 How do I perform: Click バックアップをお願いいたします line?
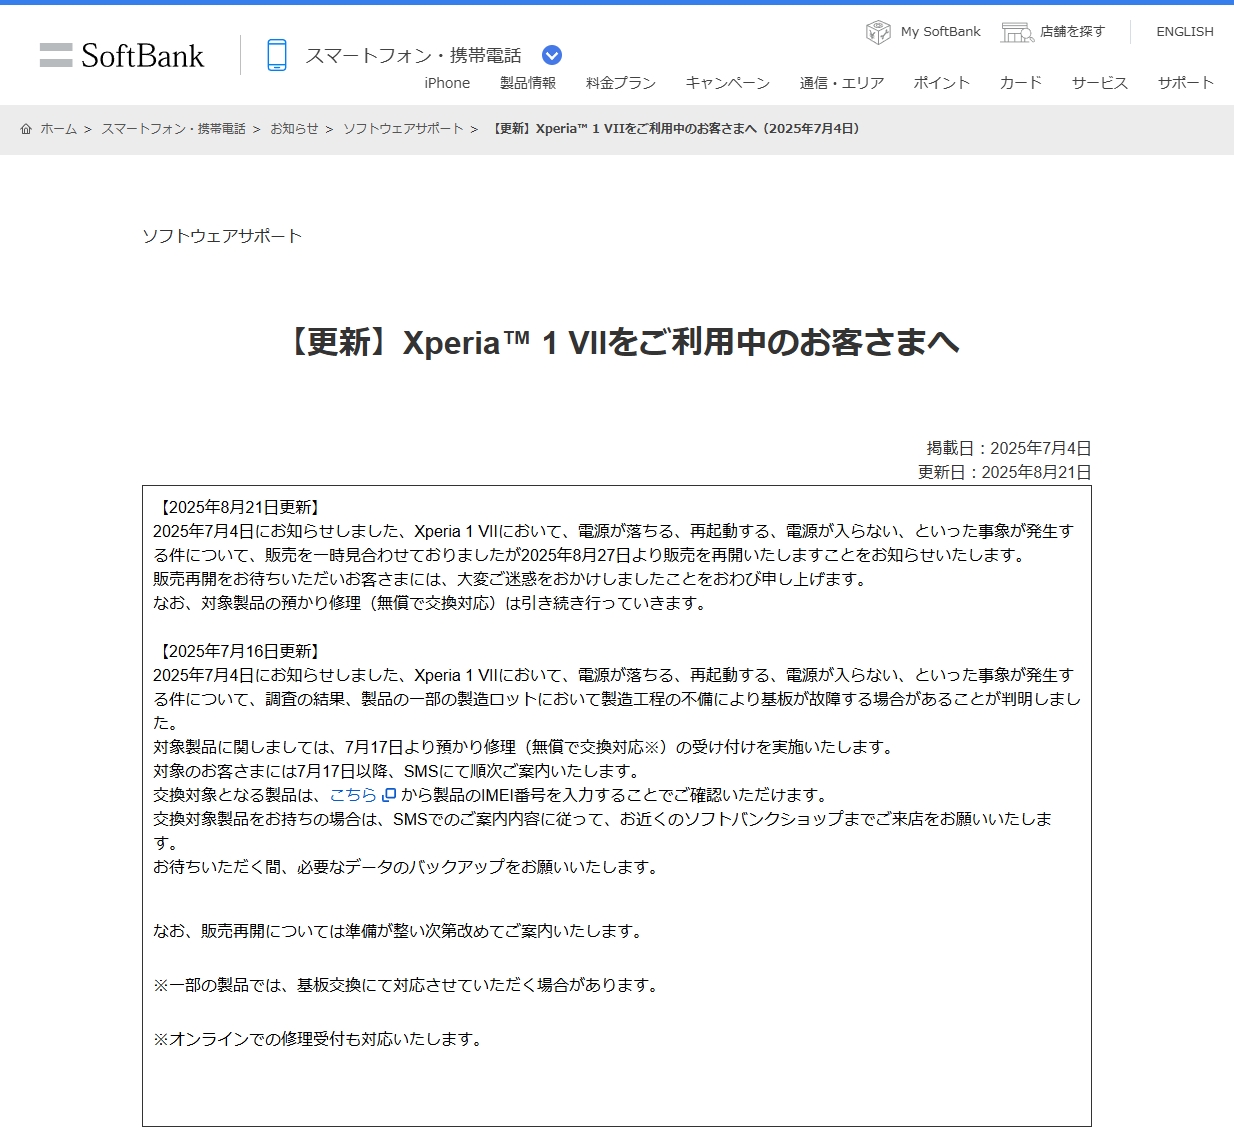(408, 867)
